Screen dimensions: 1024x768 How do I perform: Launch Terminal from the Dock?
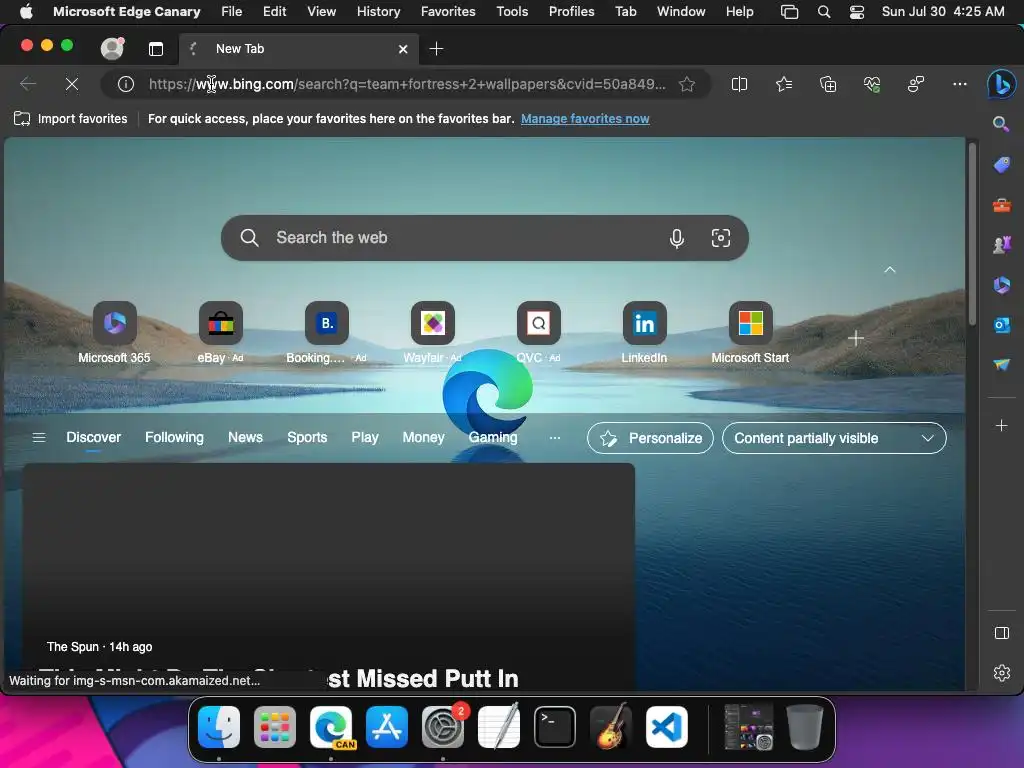[554, 727]
